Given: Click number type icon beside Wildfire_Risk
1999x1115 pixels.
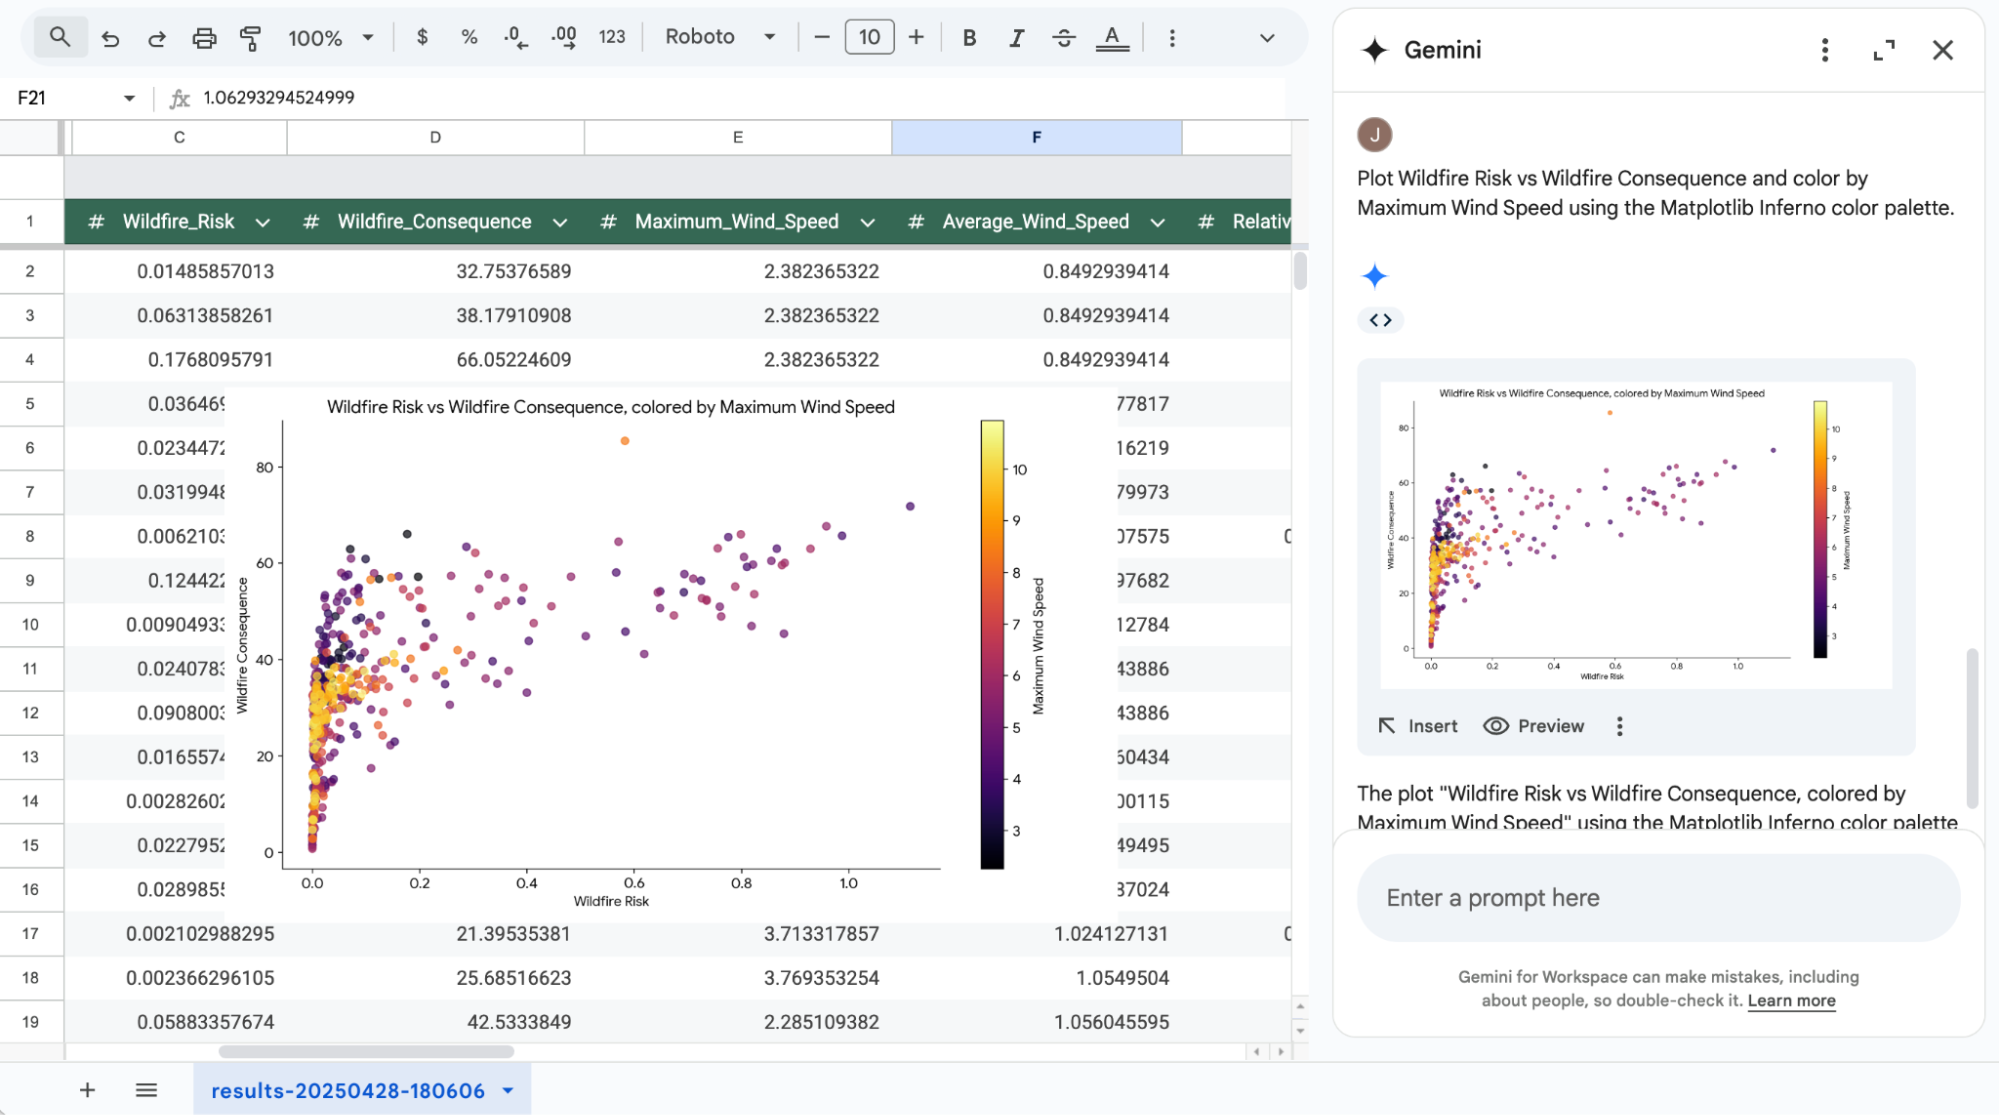Looking at the screenshot, I should [x=96, y=222].
